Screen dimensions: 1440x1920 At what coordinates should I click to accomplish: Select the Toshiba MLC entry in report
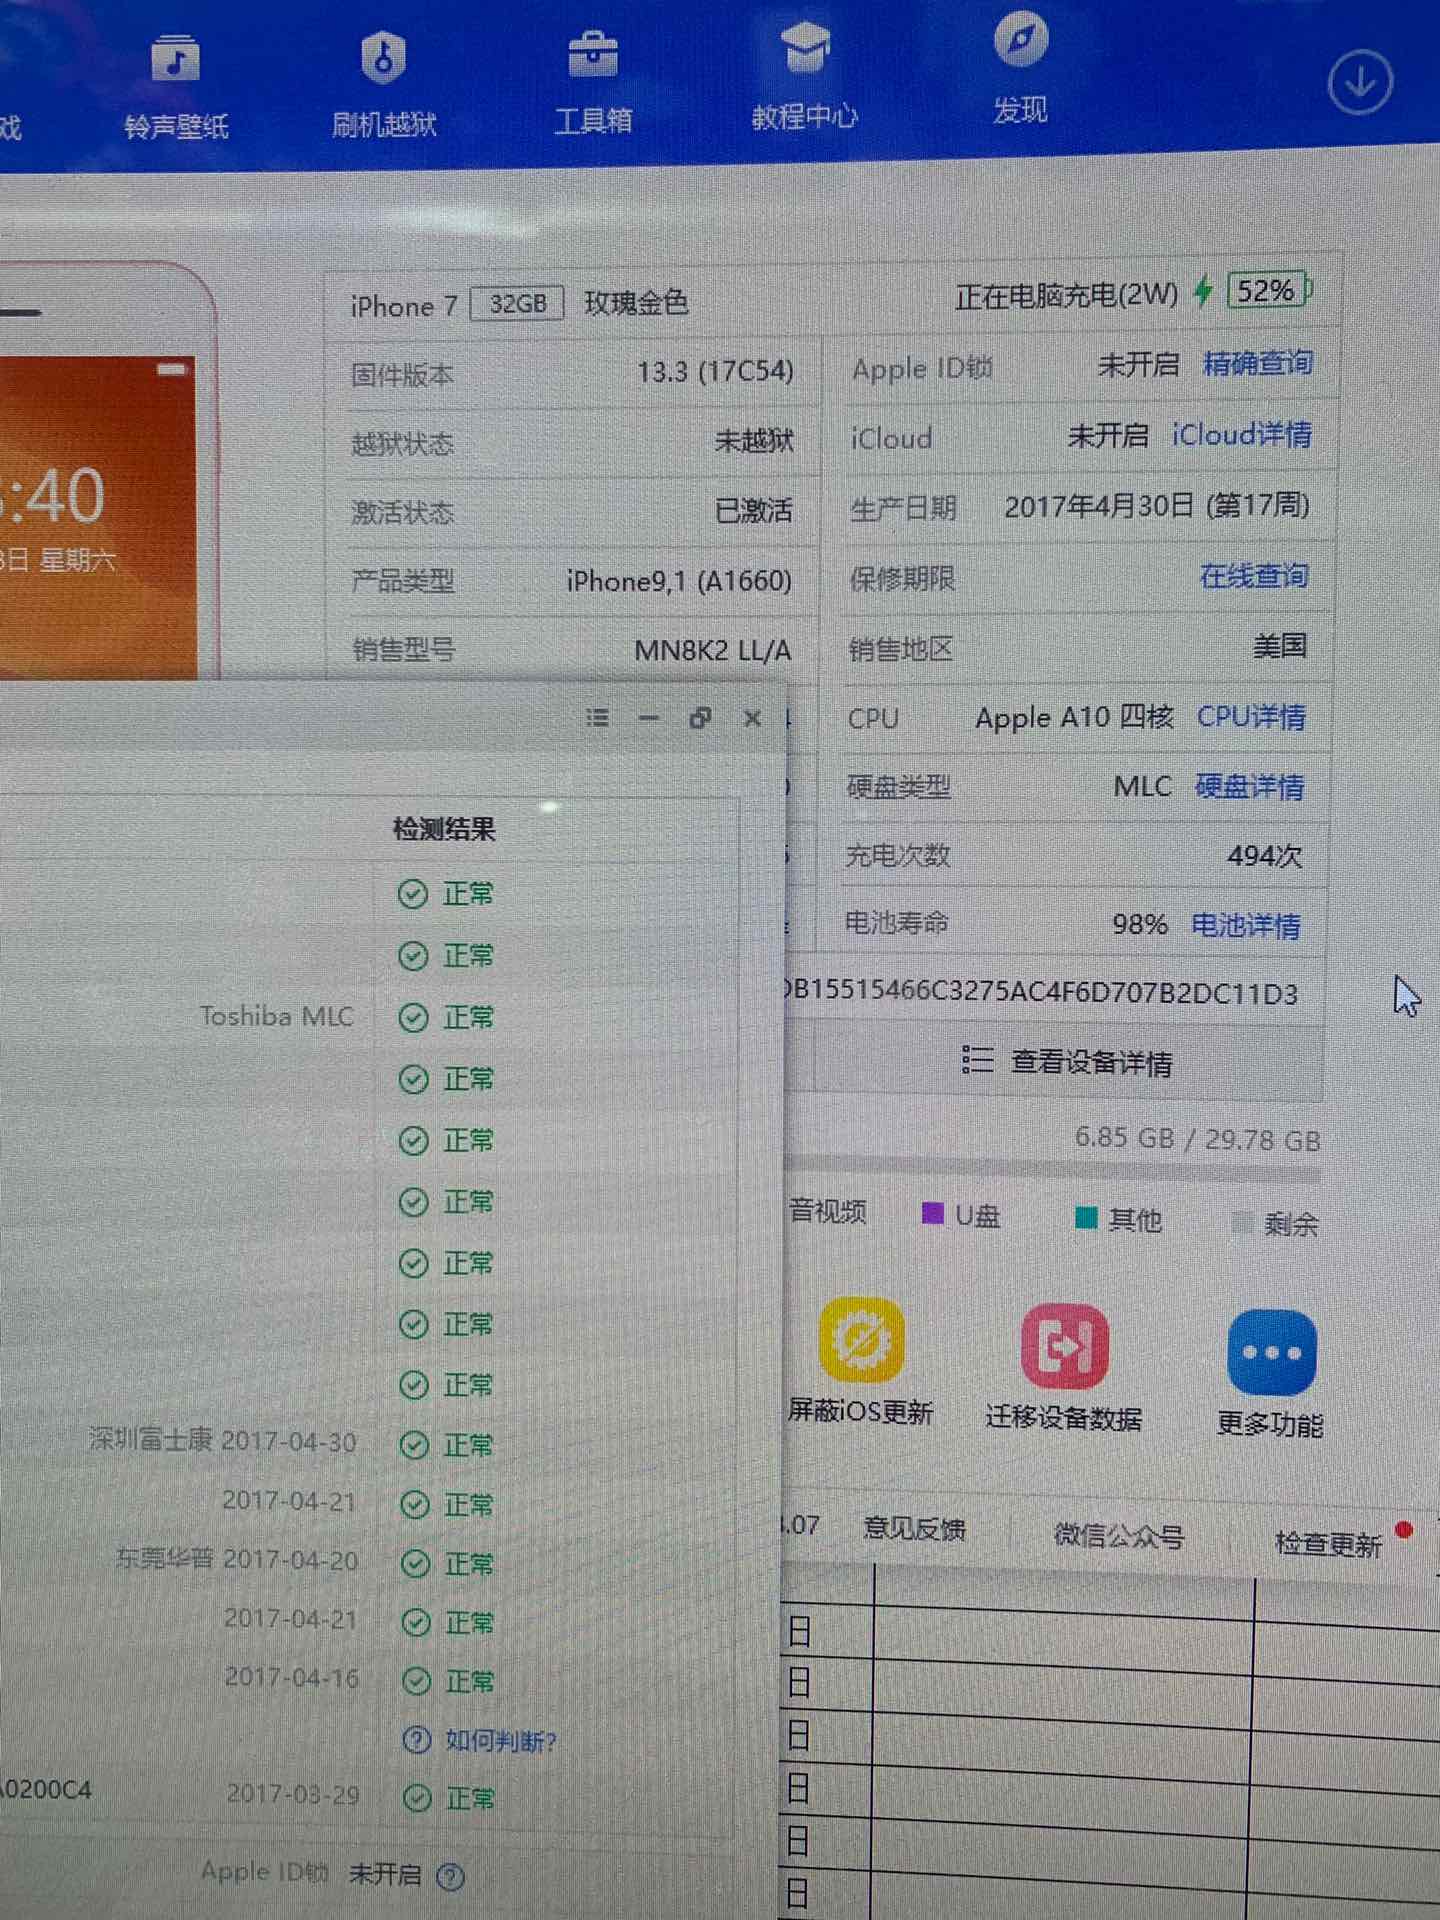[x=276, y=1017]
